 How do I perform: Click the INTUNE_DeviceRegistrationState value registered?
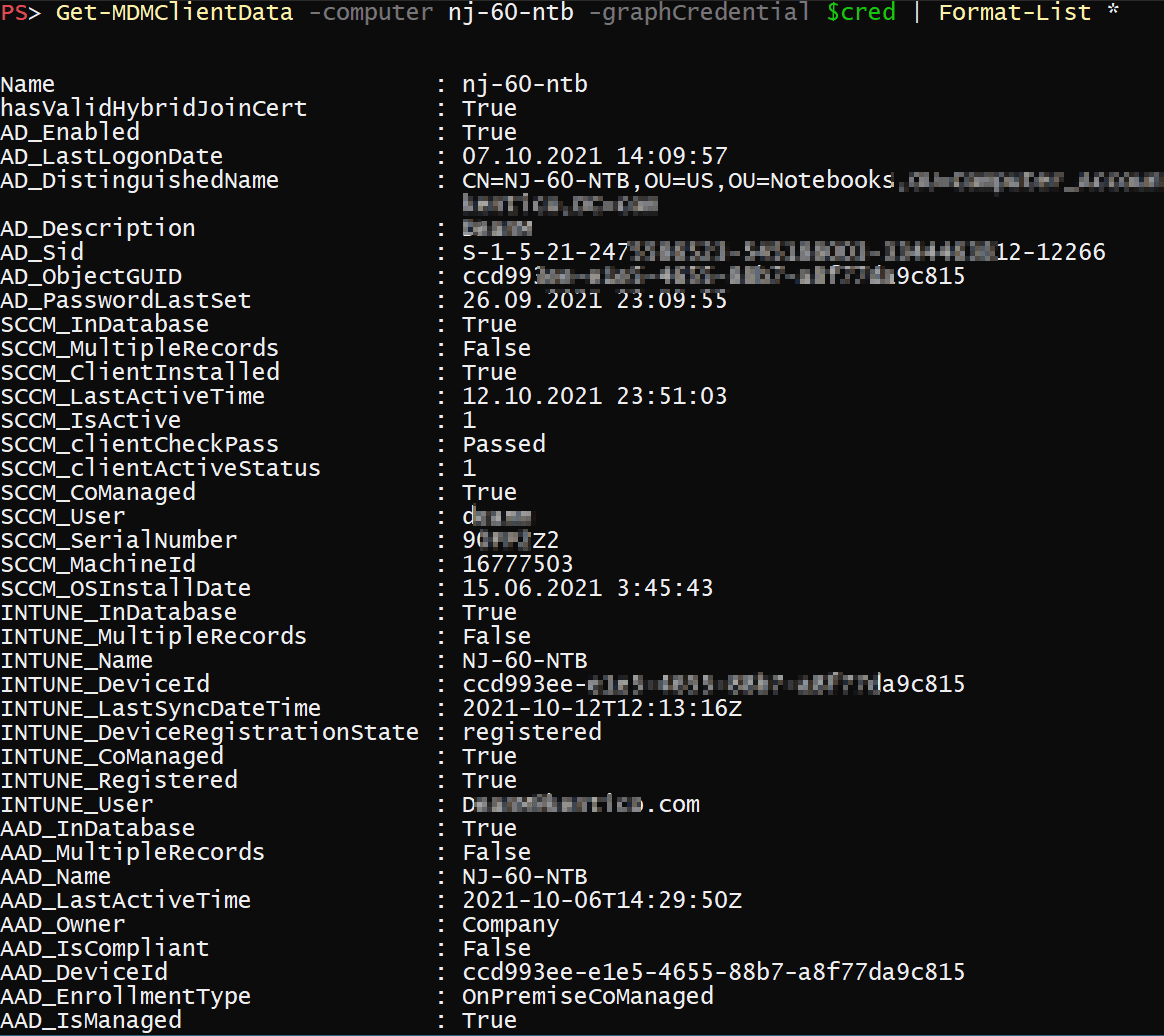pyautogui.click(x=531, y=732)
